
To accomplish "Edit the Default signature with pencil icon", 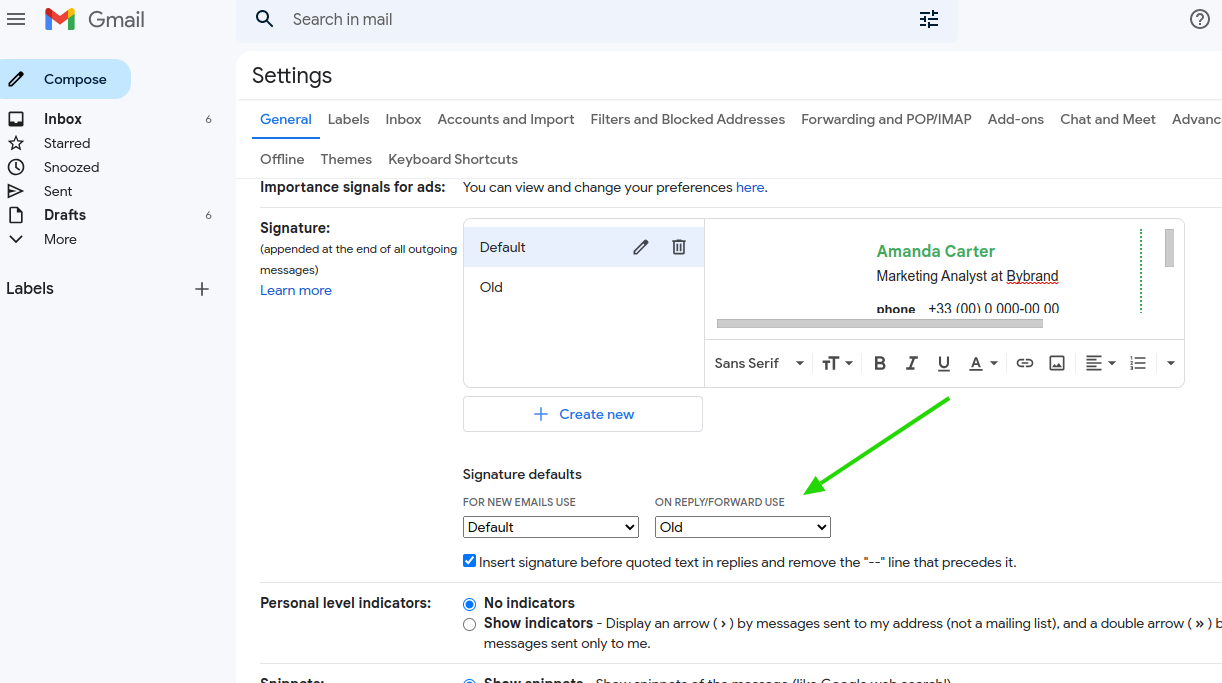I will (640, 246).
